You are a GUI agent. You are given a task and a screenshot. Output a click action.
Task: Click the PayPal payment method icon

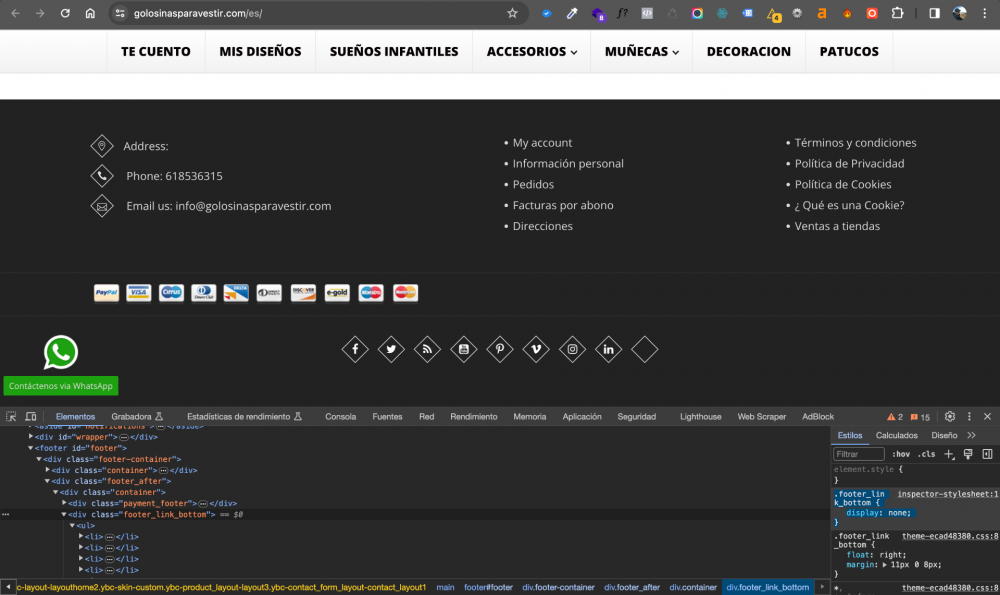click(106, 292)
